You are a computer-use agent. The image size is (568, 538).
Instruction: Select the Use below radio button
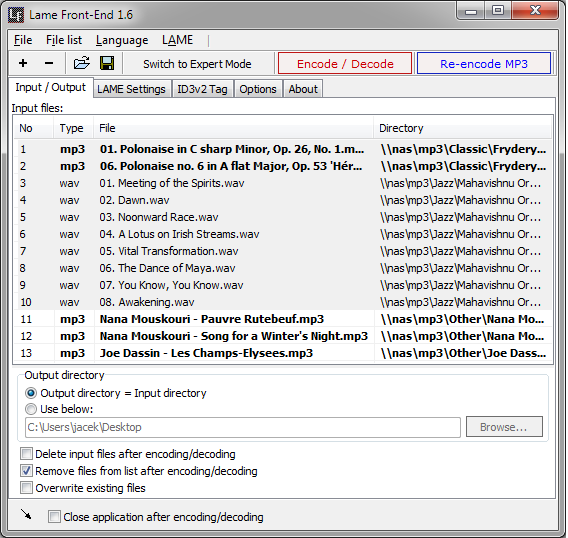(31, 409)
